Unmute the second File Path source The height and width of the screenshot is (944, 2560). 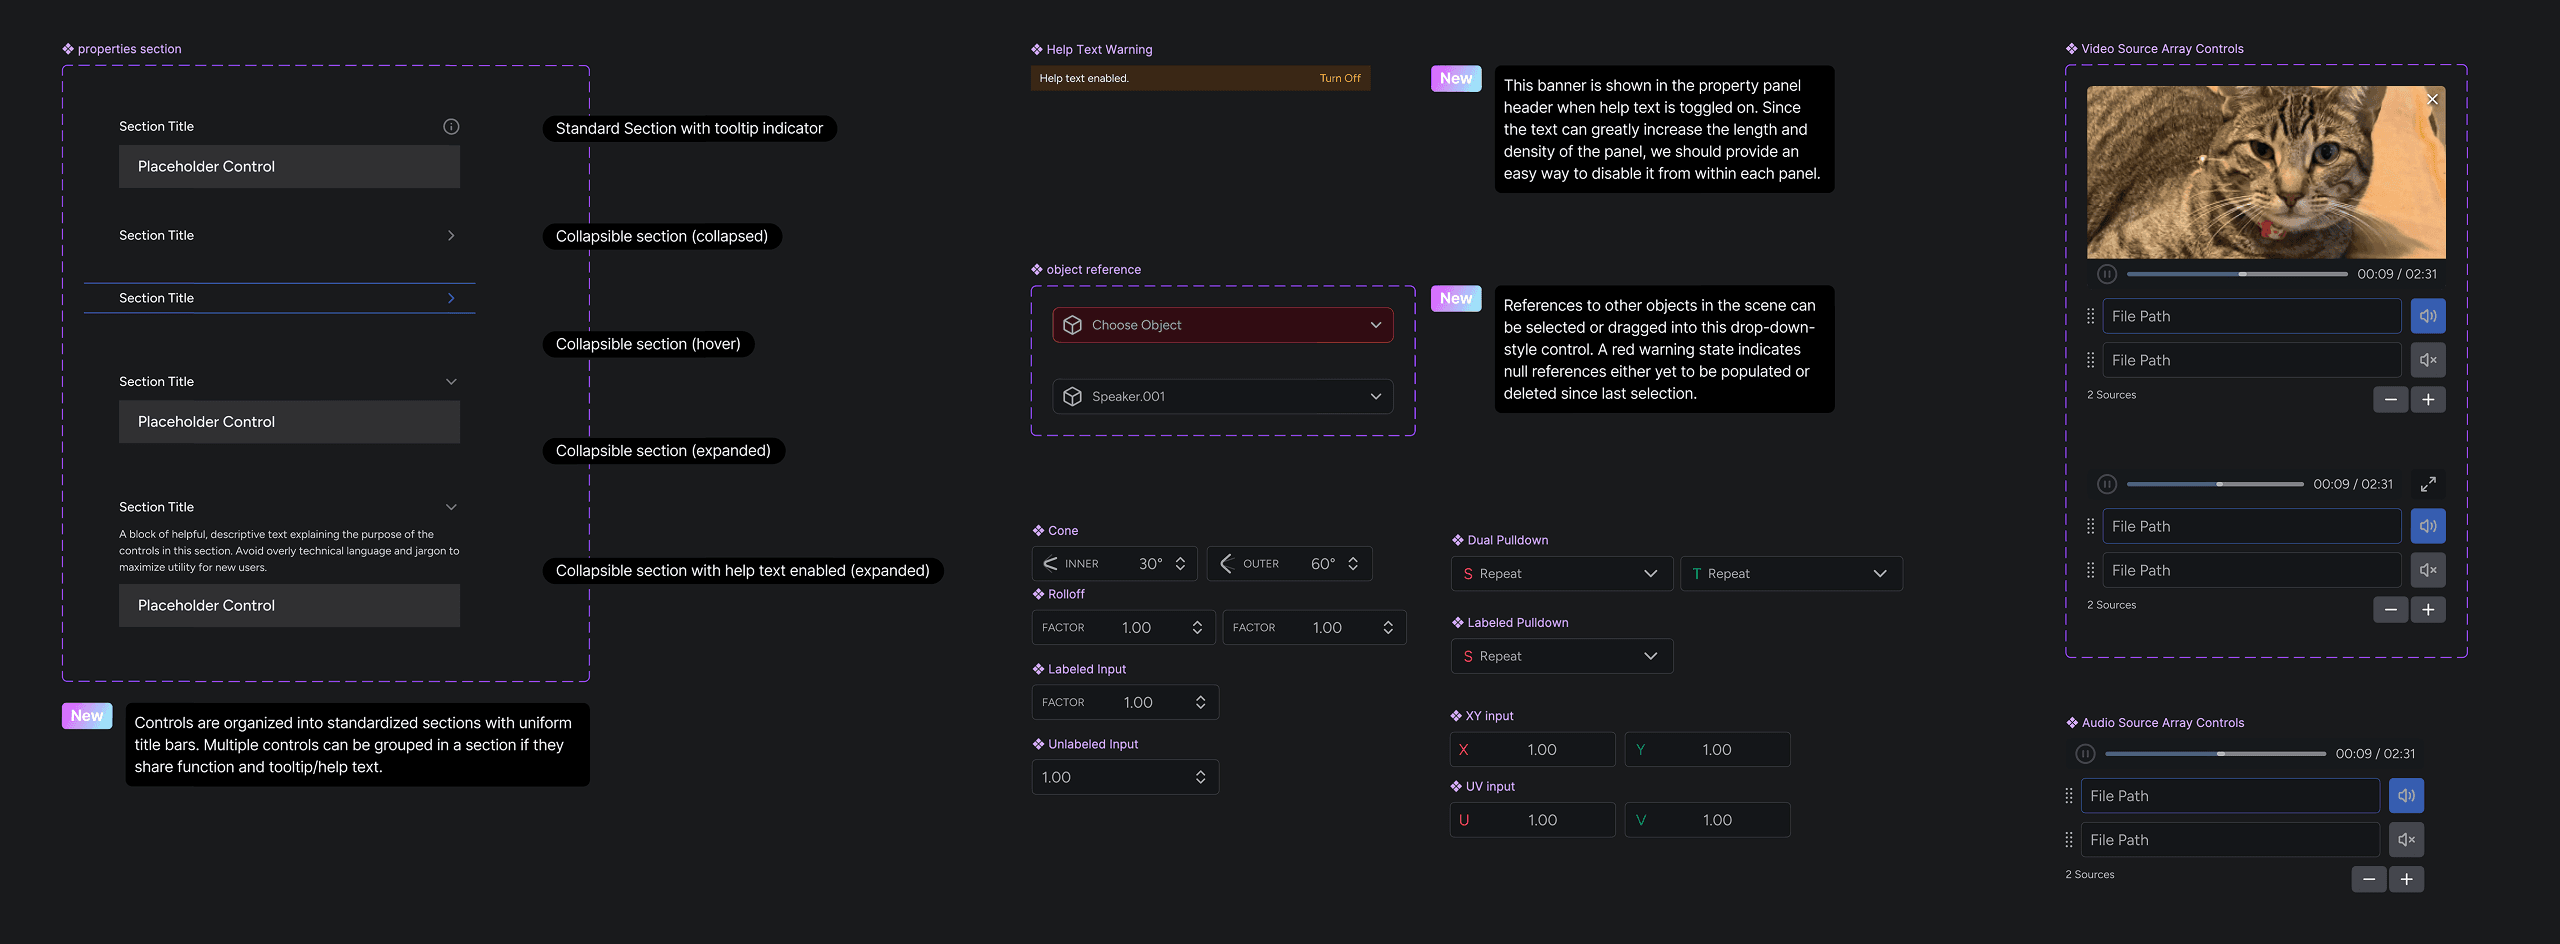[2428, 360]
